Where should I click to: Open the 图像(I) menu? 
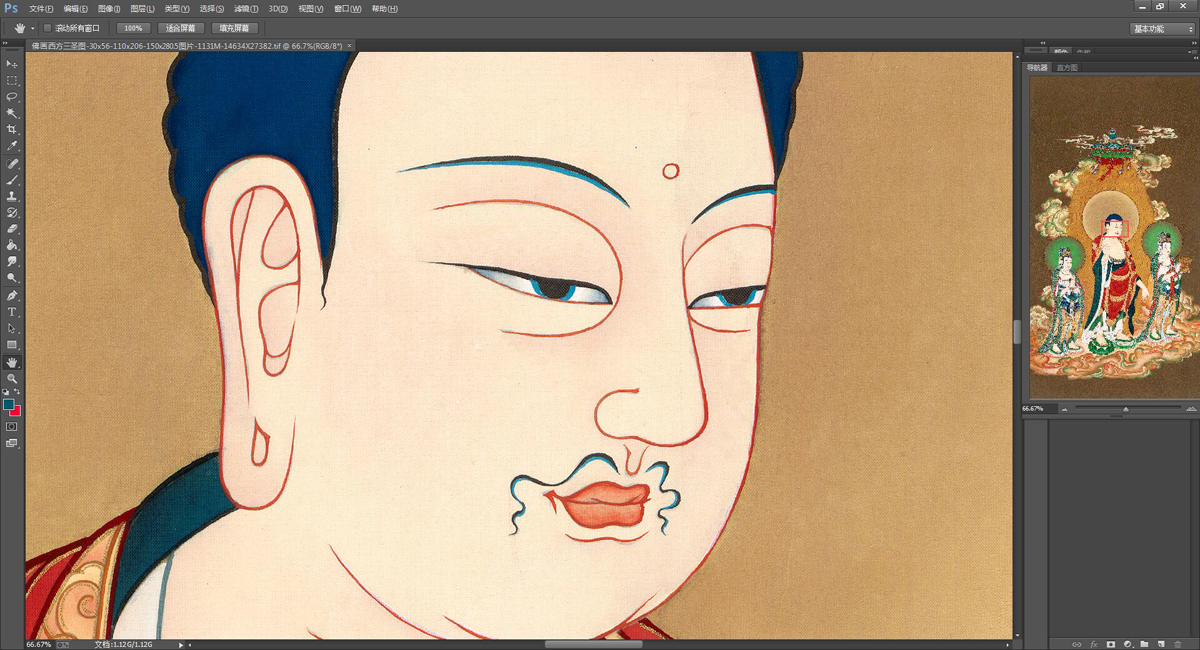[x=109, y=8]
